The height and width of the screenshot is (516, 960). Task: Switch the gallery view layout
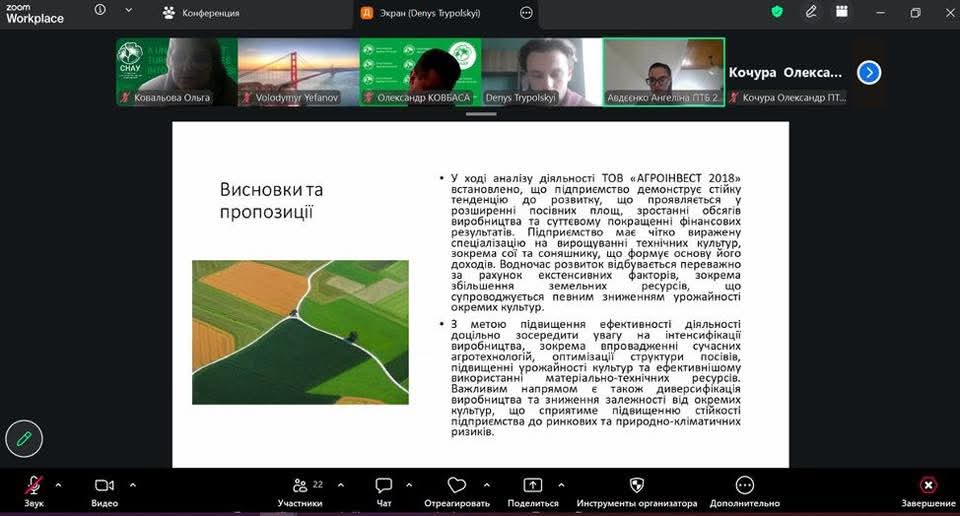(842, 12)
